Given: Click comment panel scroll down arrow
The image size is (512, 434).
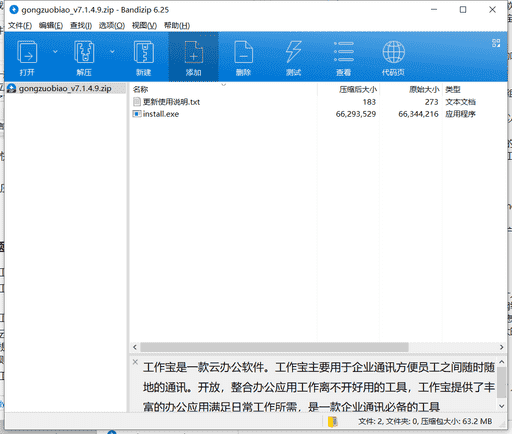Looking at the screenshot, I should (x=502, y=406).
